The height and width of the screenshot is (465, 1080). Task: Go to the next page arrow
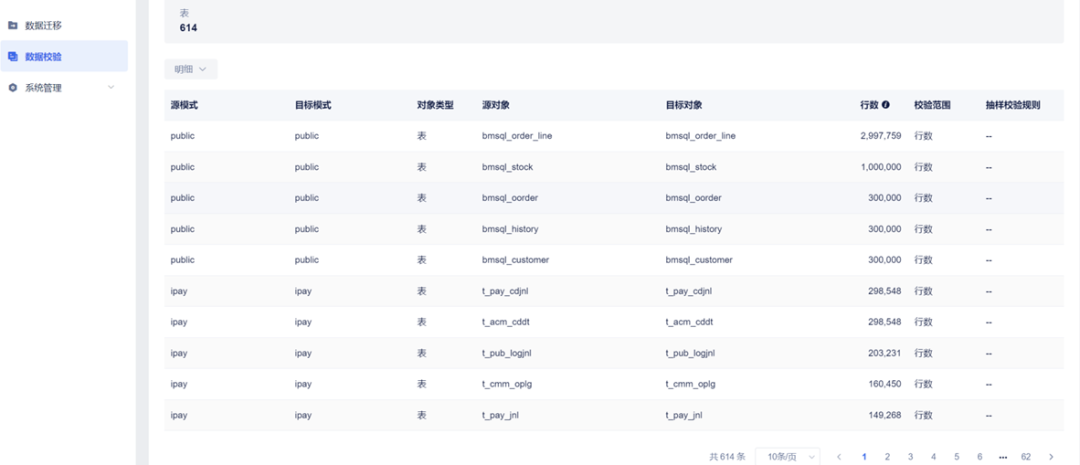click(x=1051, y=457)
